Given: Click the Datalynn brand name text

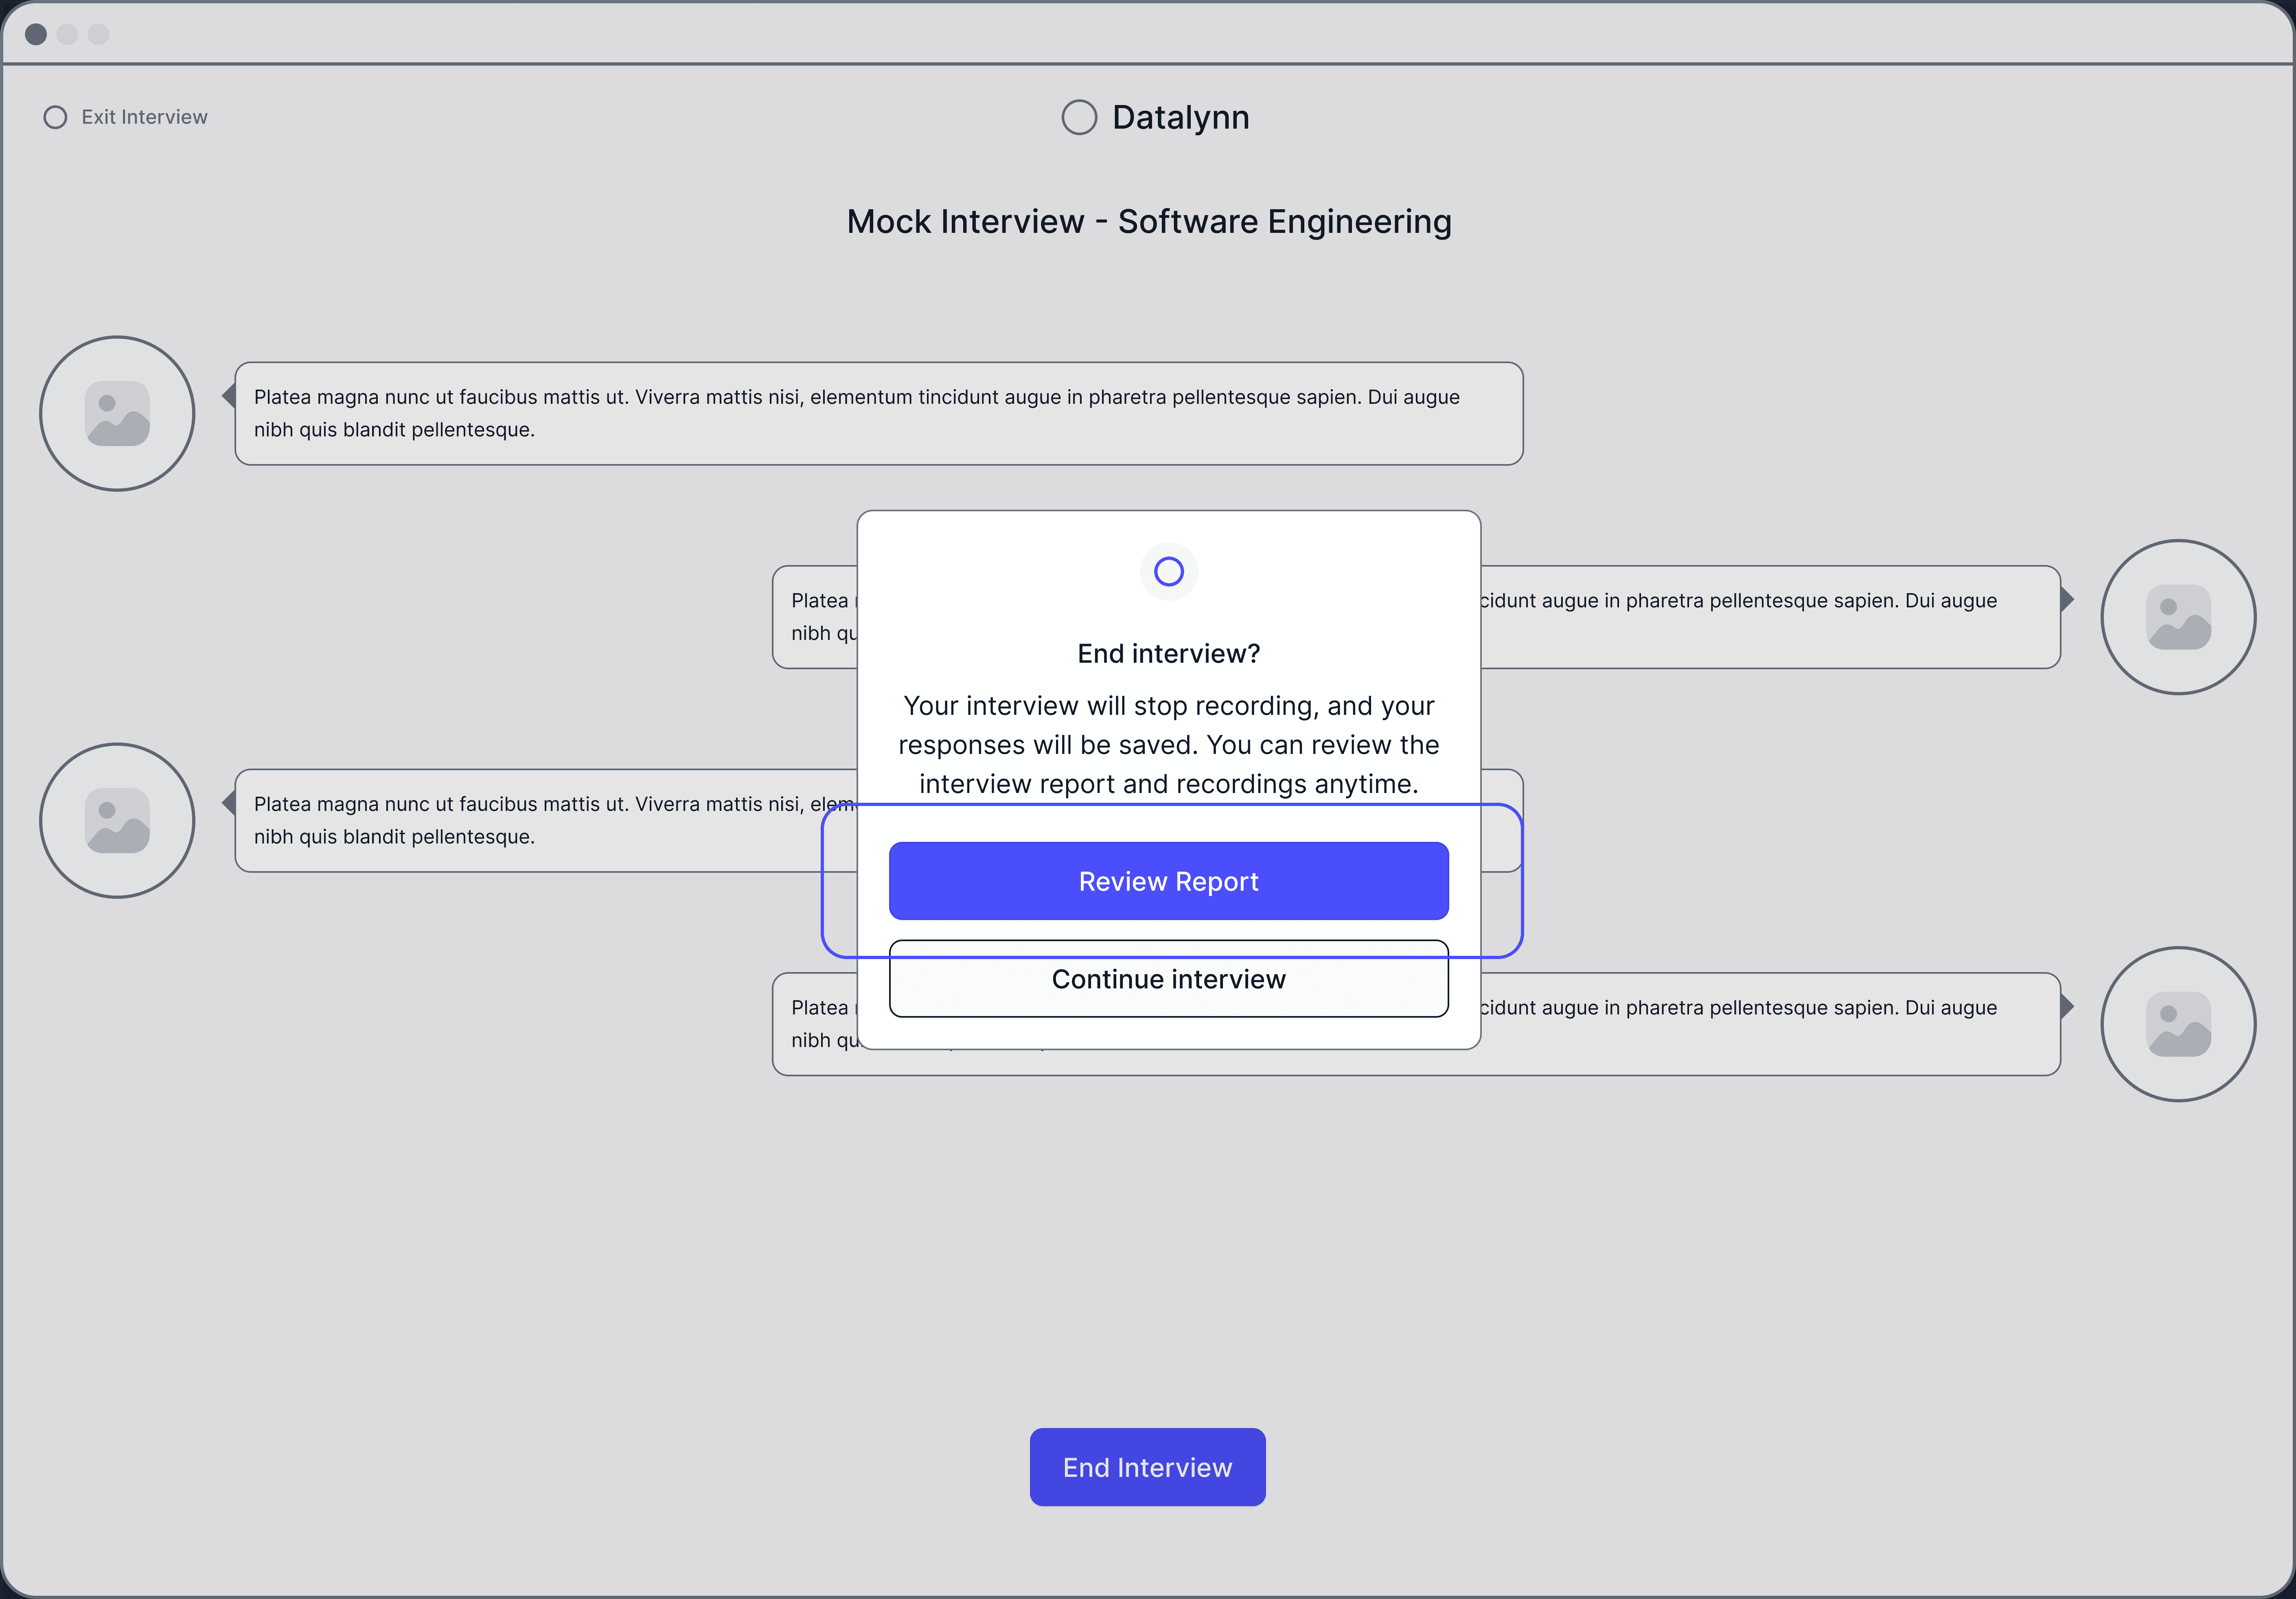Looking at the screenshot, I should (1180, 117).
